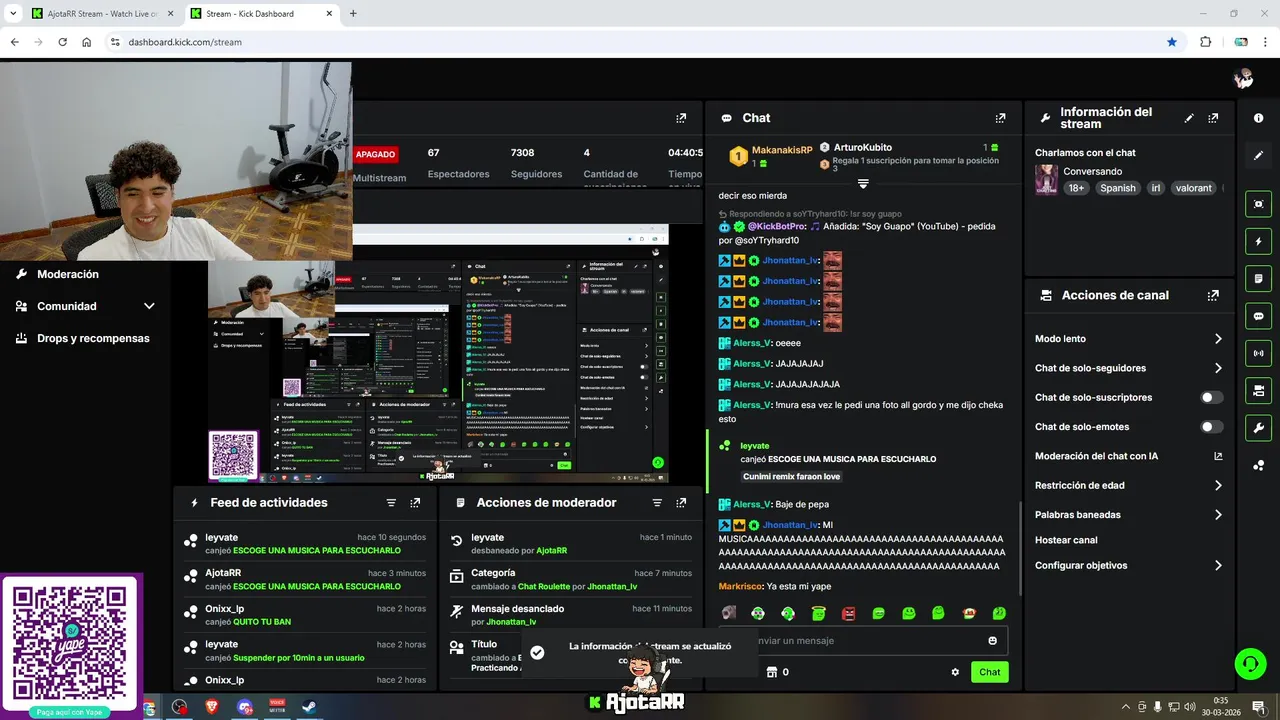The image size is (1280, 720).
Task: Expand the Comunidad menu chevron
Action: [x=149, y=306]
